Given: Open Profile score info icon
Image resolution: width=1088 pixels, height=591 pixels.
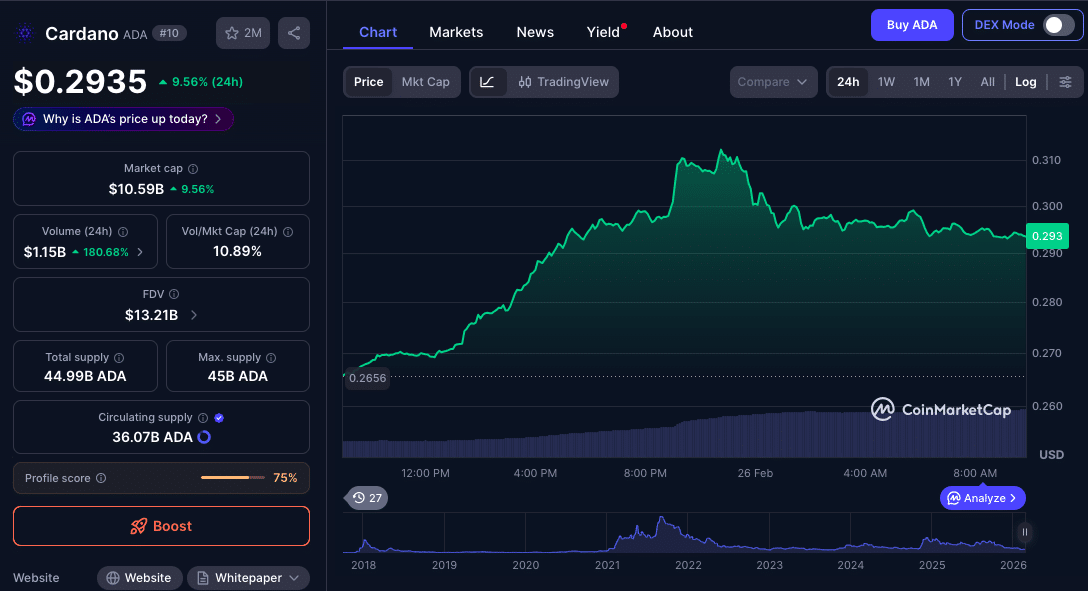Looking at the screenshot, I should coord(101,478).
